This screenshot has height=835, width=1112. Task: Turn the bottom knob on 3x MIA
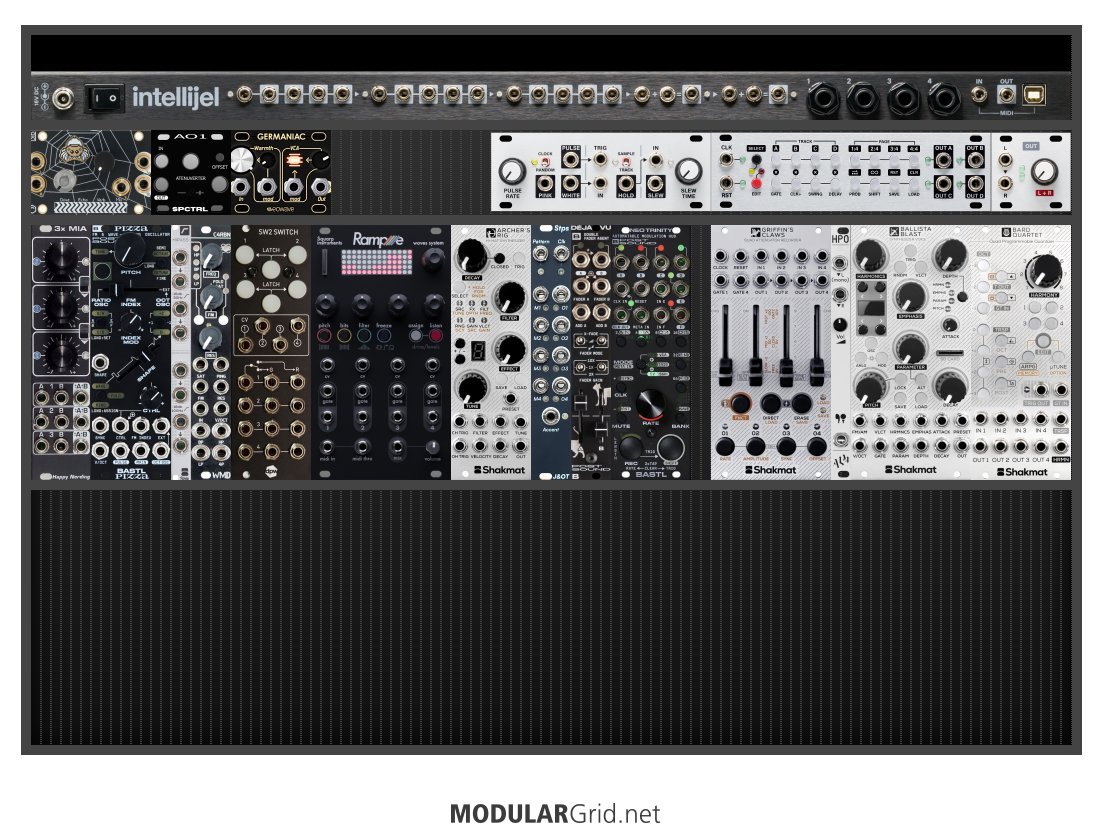click(60, 353)
